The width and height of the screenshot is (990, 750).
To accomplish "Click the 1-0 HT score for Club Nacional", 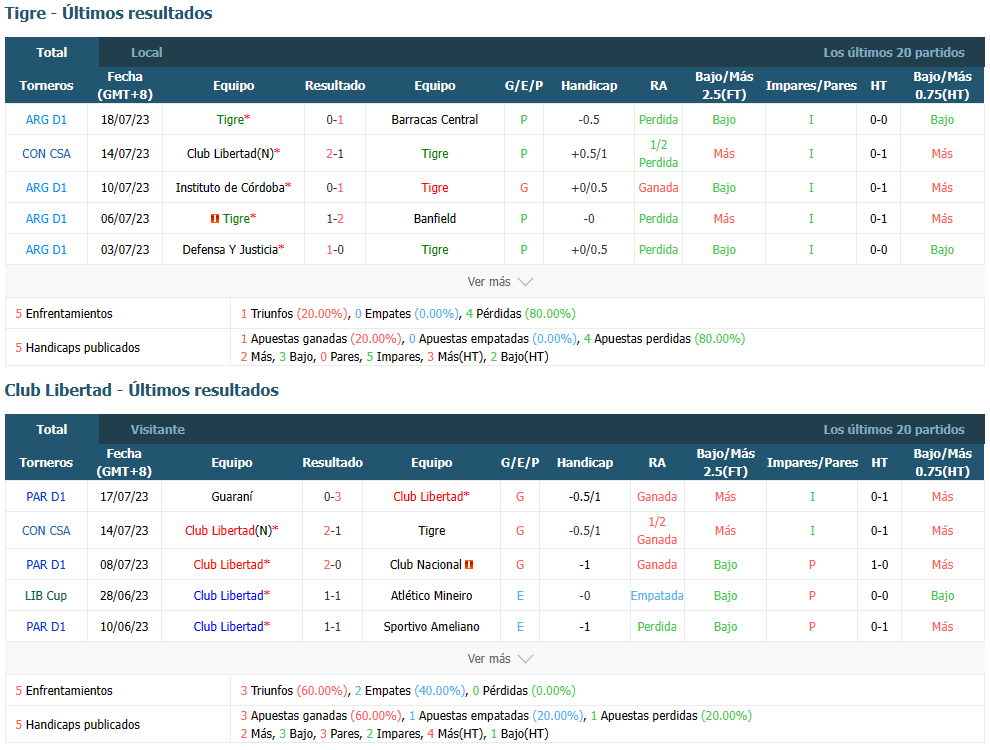I will coord(879,564).
